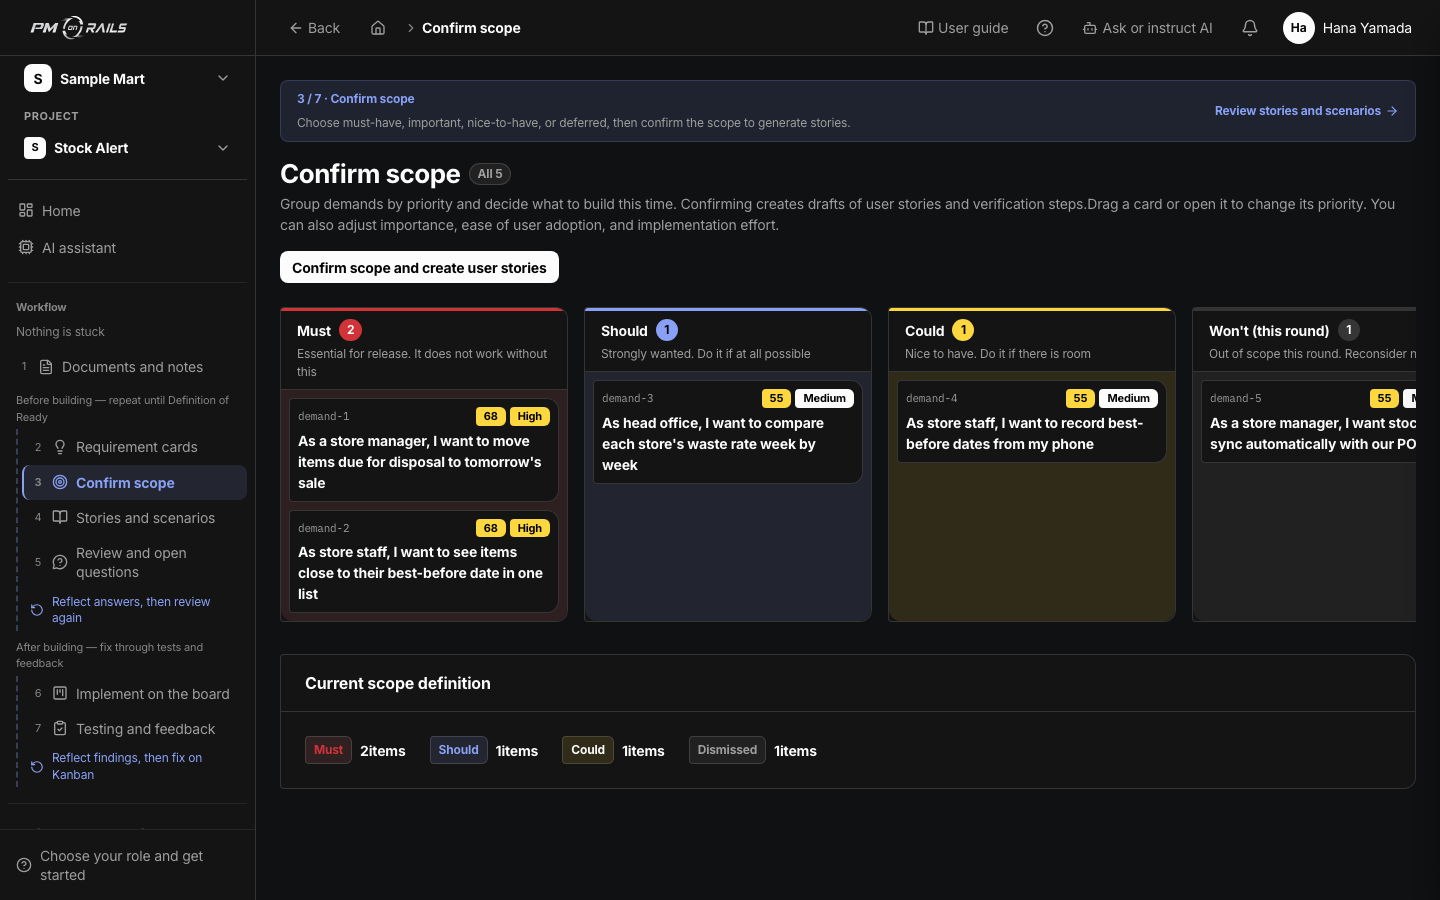
Task: Go to home via breadcrumb house icon
Action: pyautogui.click(x=378, y=28)
